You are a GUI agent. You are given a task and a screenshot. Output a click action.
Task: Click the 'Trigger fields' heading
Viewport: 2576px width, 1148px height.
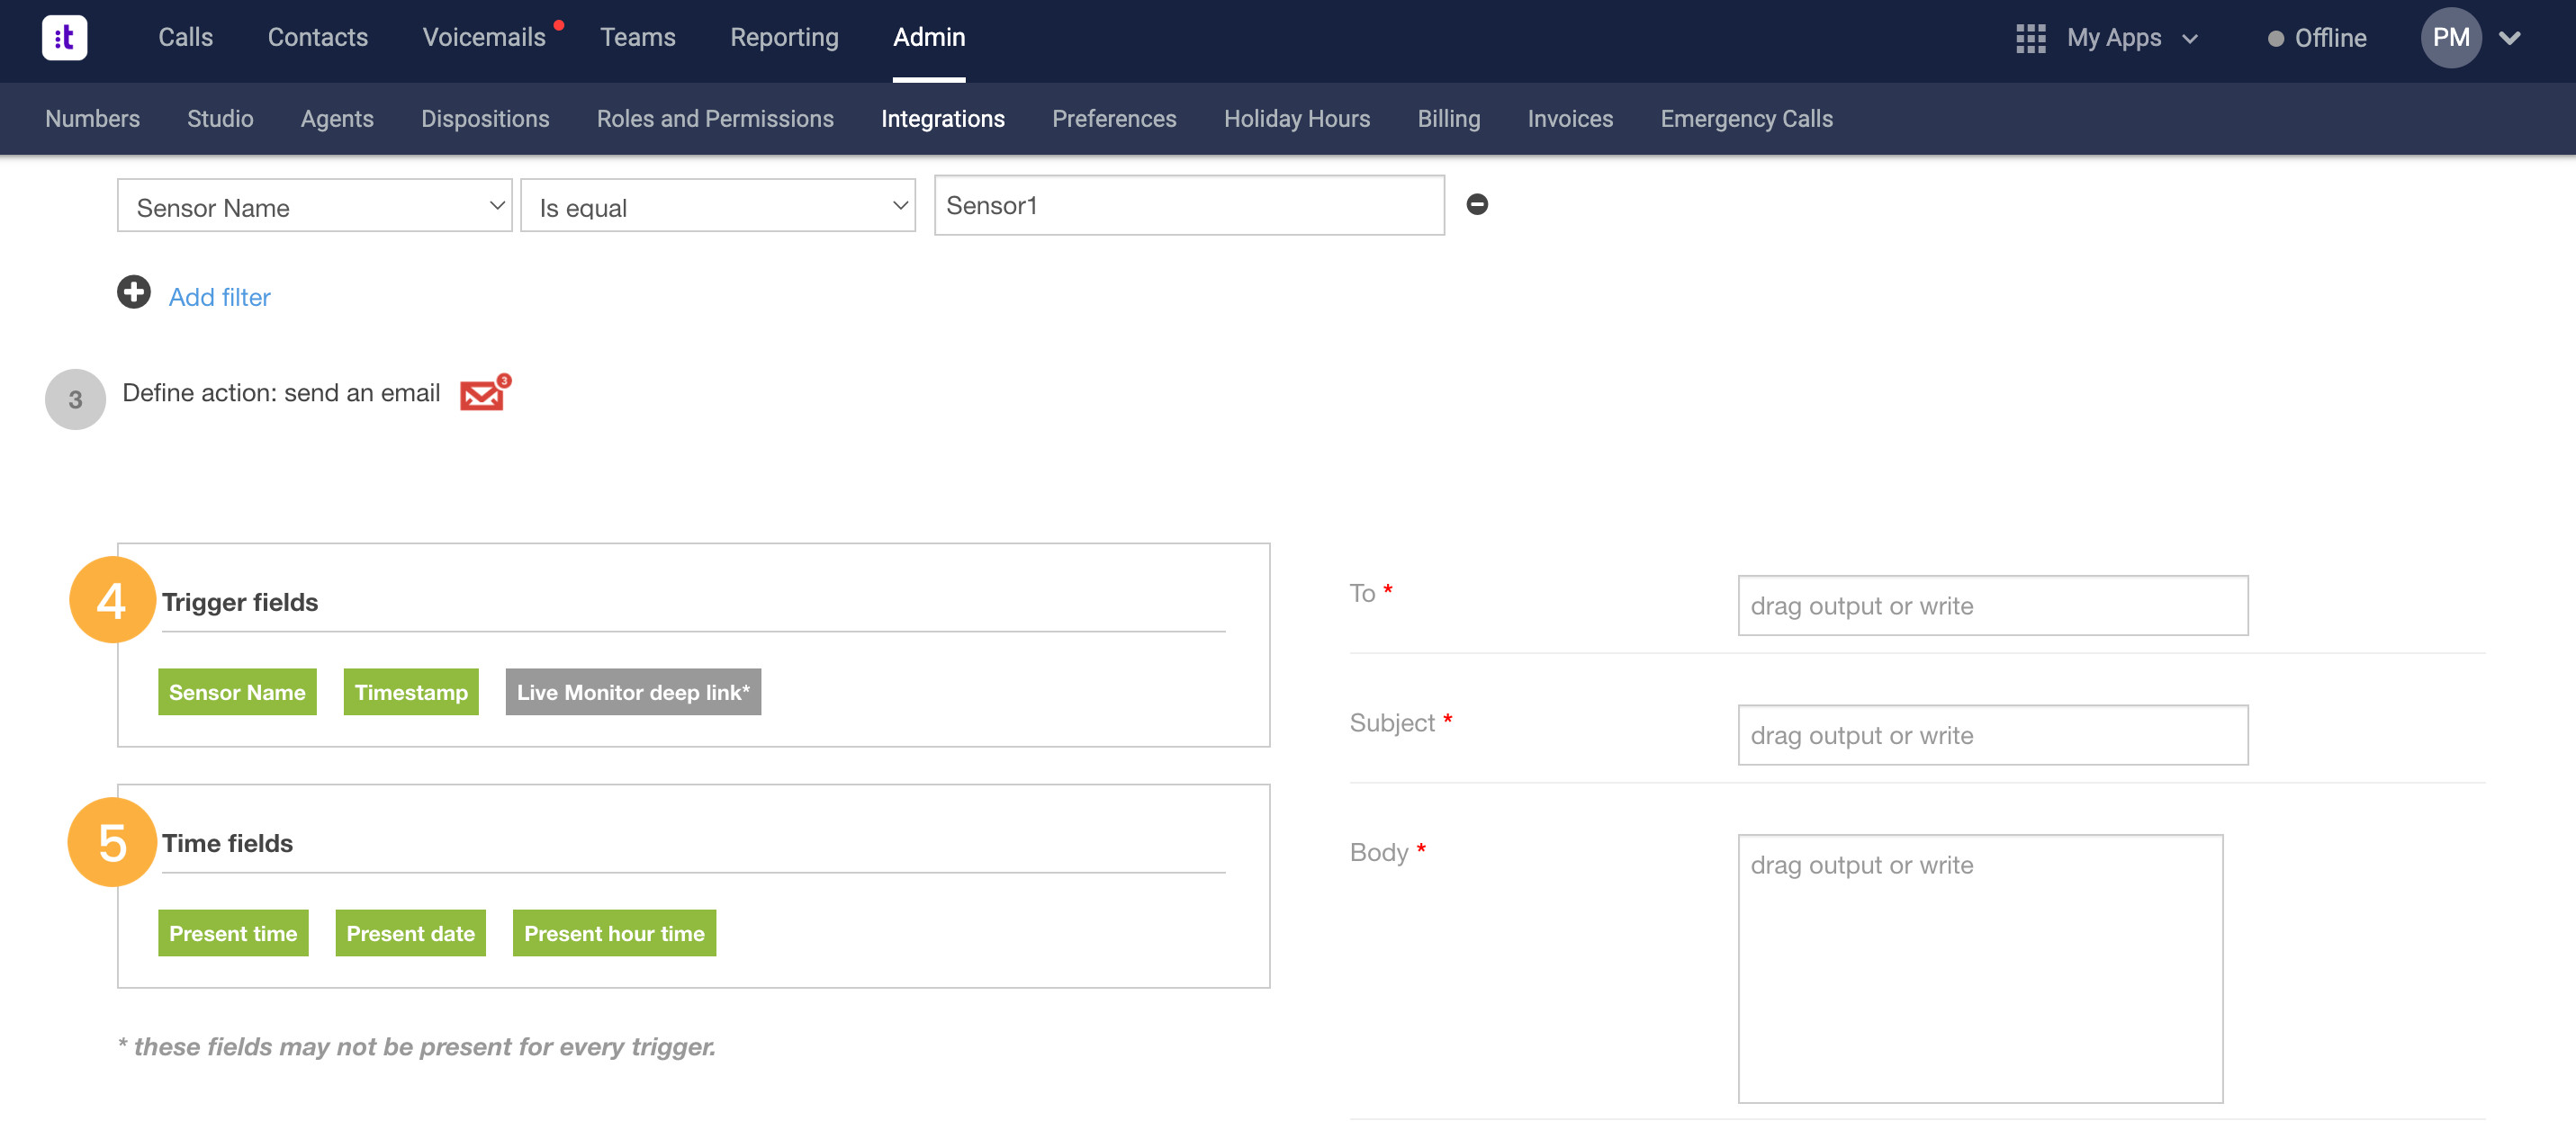click(x=240, y=602)
